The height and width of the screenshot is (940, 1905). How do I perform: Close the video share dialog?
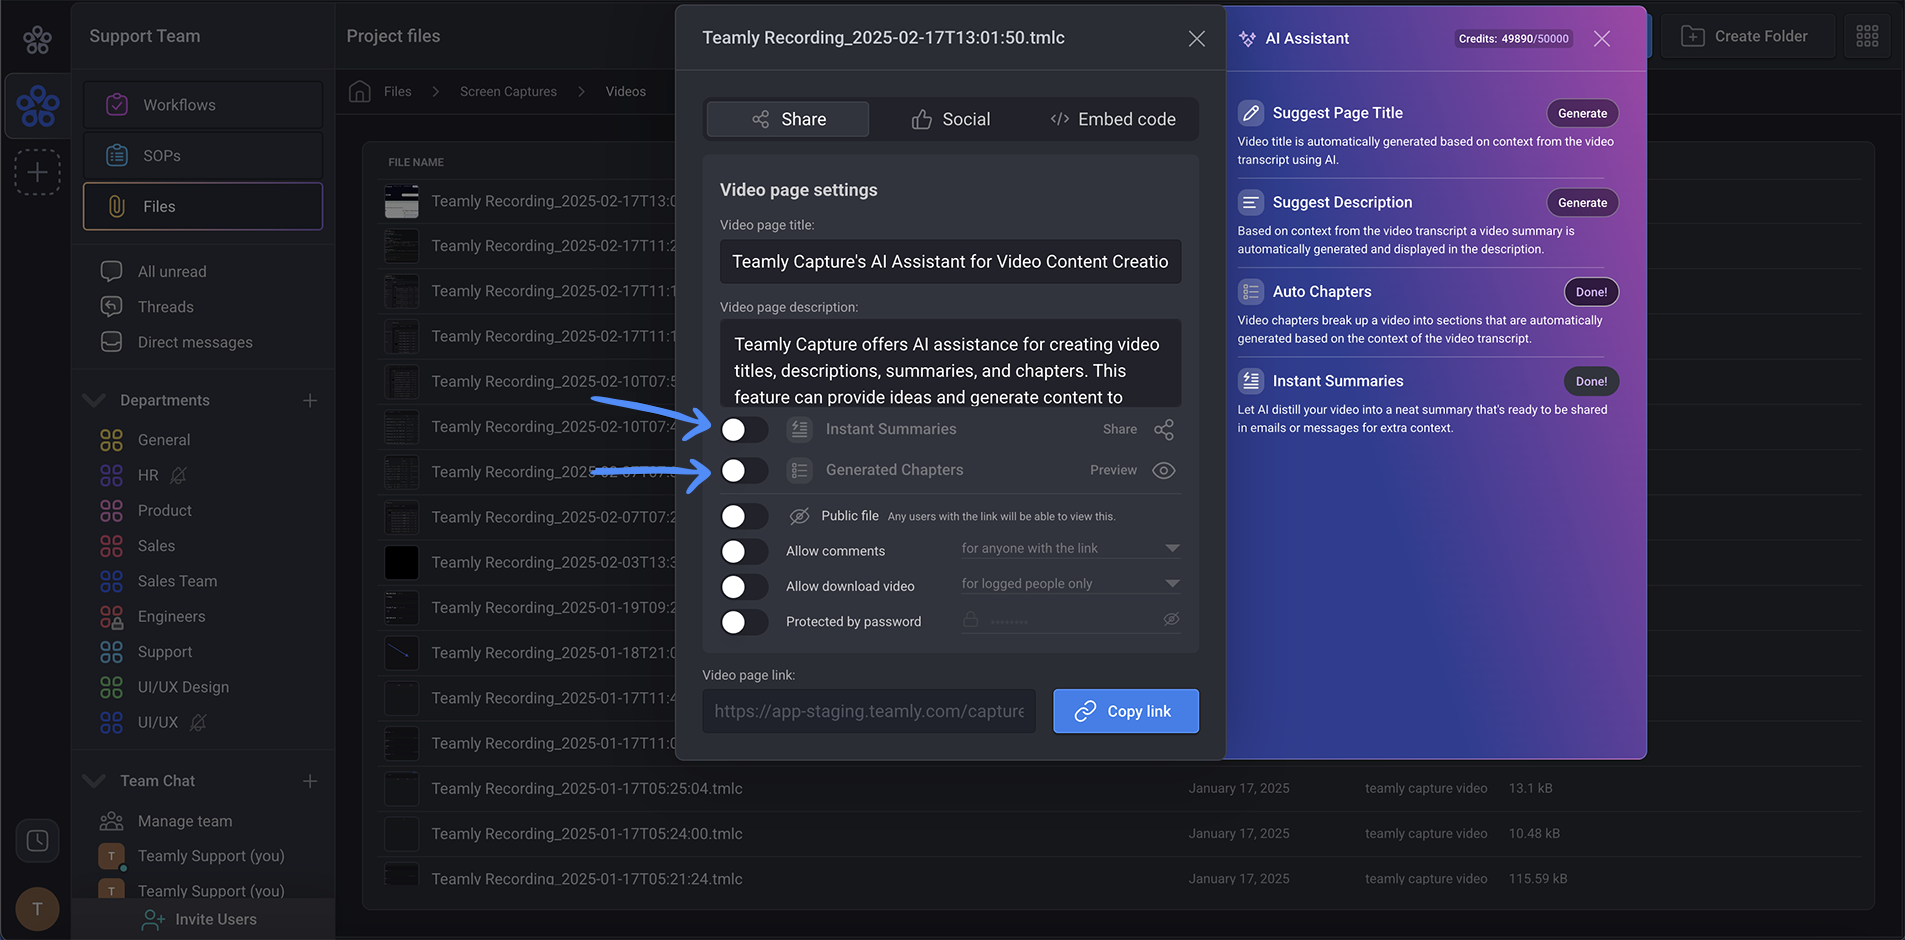[x=1197, y=39]
